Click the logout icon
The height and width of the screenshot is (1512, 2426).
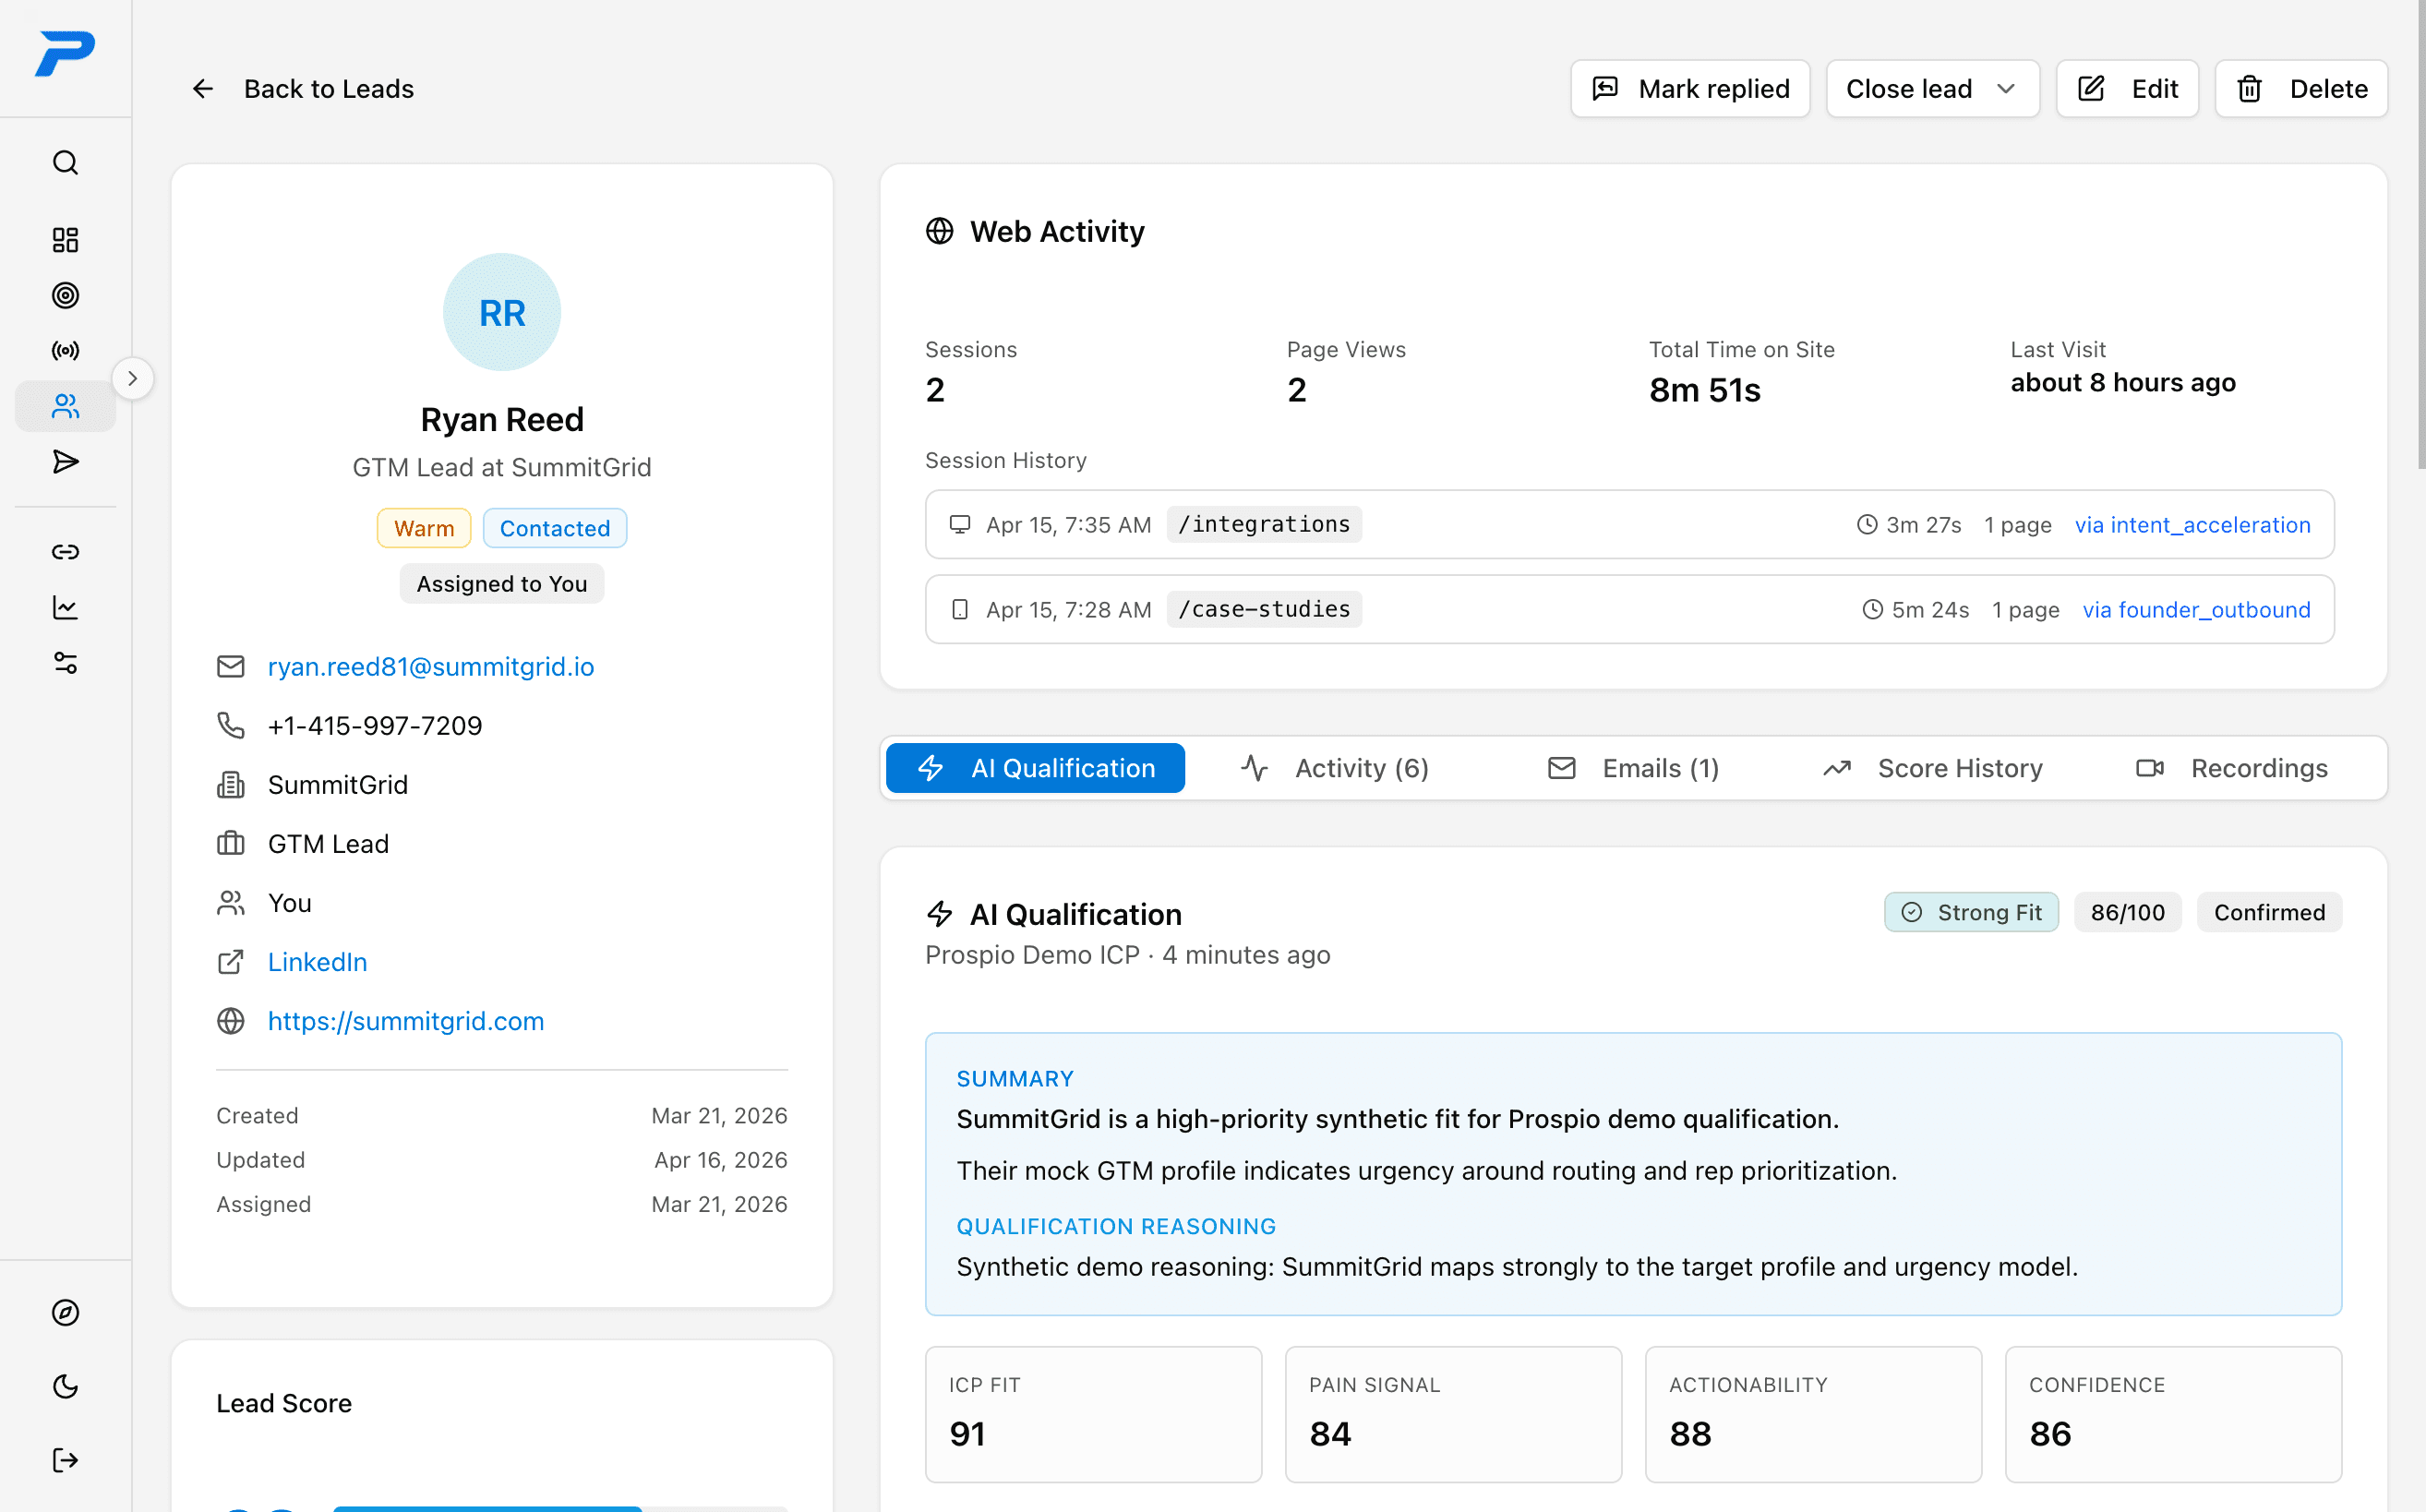pos(65,1460)
